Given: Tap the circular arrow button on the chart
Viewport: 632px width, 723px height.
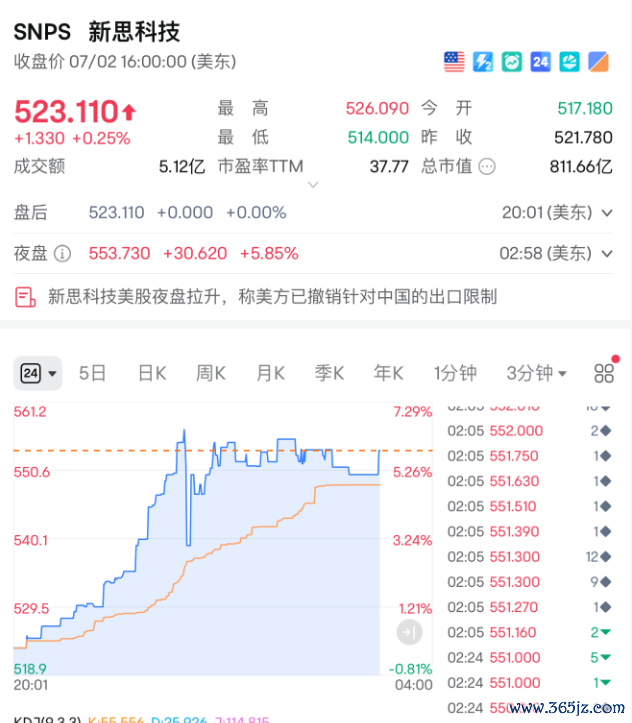Looking at the screenshot, I should 409,632.
